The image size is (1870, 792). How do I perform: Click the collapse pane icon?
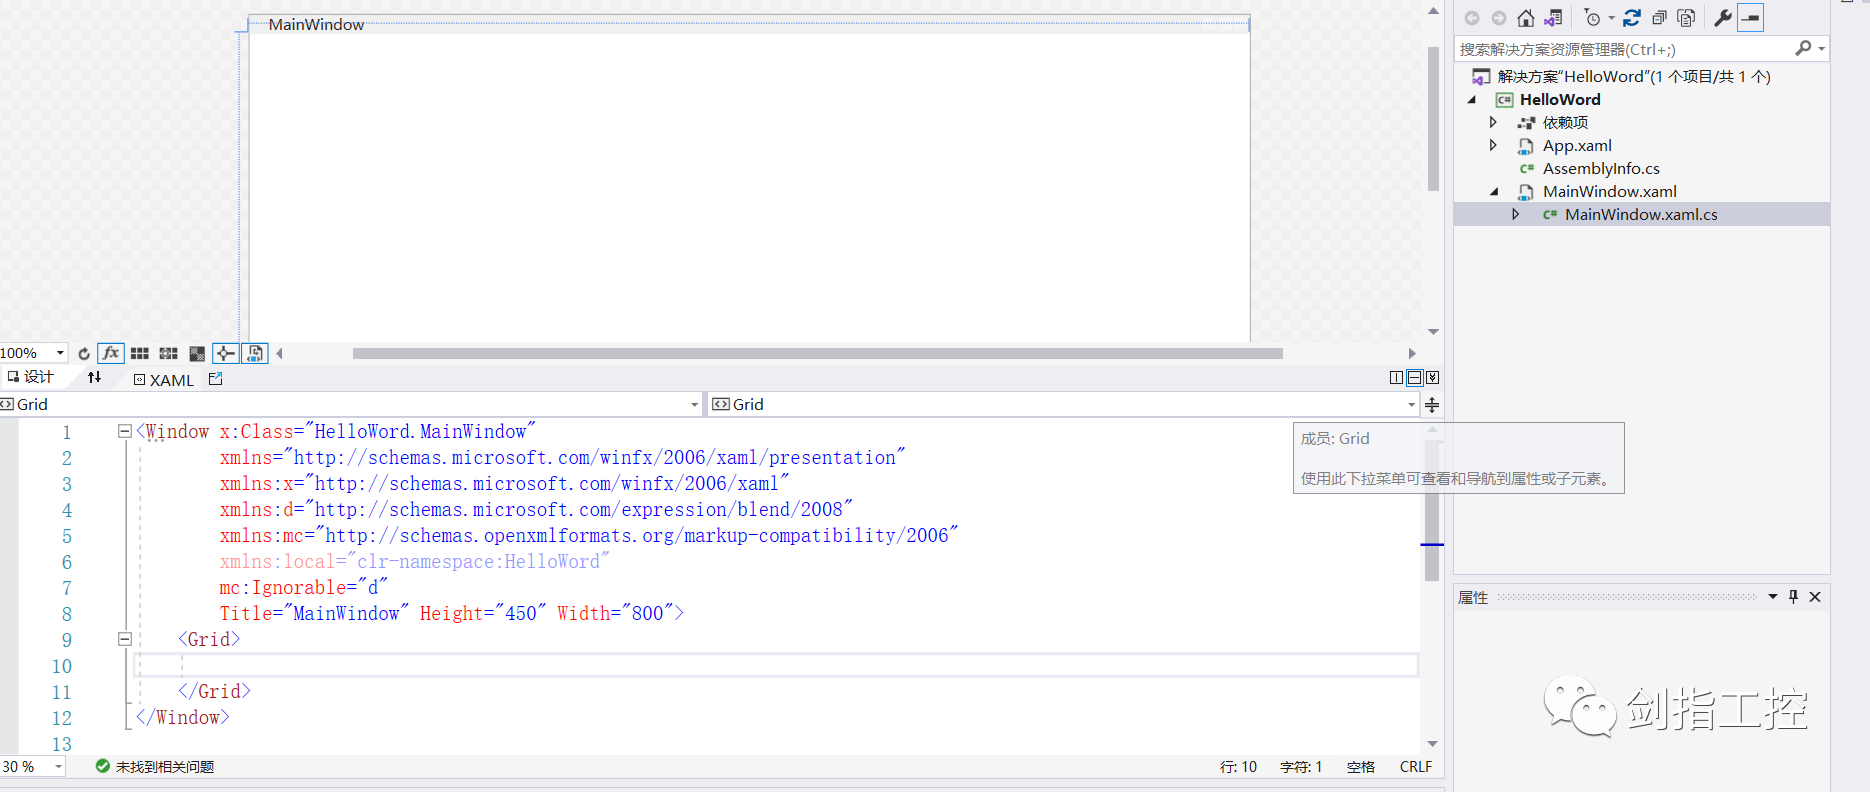pyautogui.click(x=1433, y=377)
